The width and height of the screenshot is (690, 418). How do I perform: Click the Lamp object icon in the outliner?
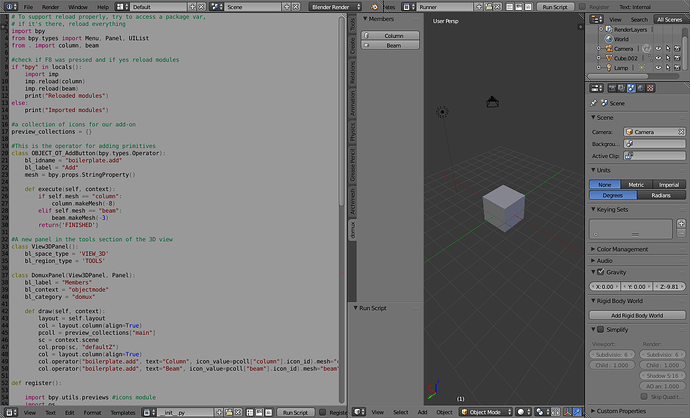[609, 67]
